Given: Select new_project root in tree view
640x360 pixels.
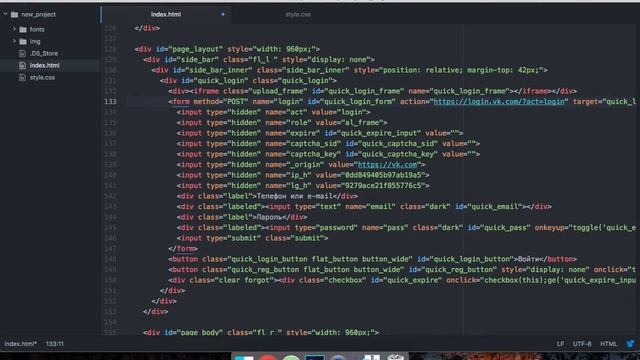Looking at the screenshot, I should (38, 14).
